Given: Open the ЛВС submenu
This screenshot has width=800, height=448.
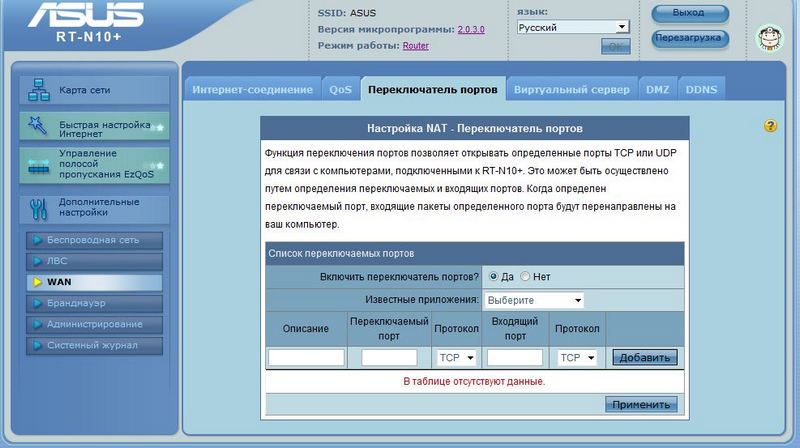Looking at the screenshot, I should pos(94,261).
